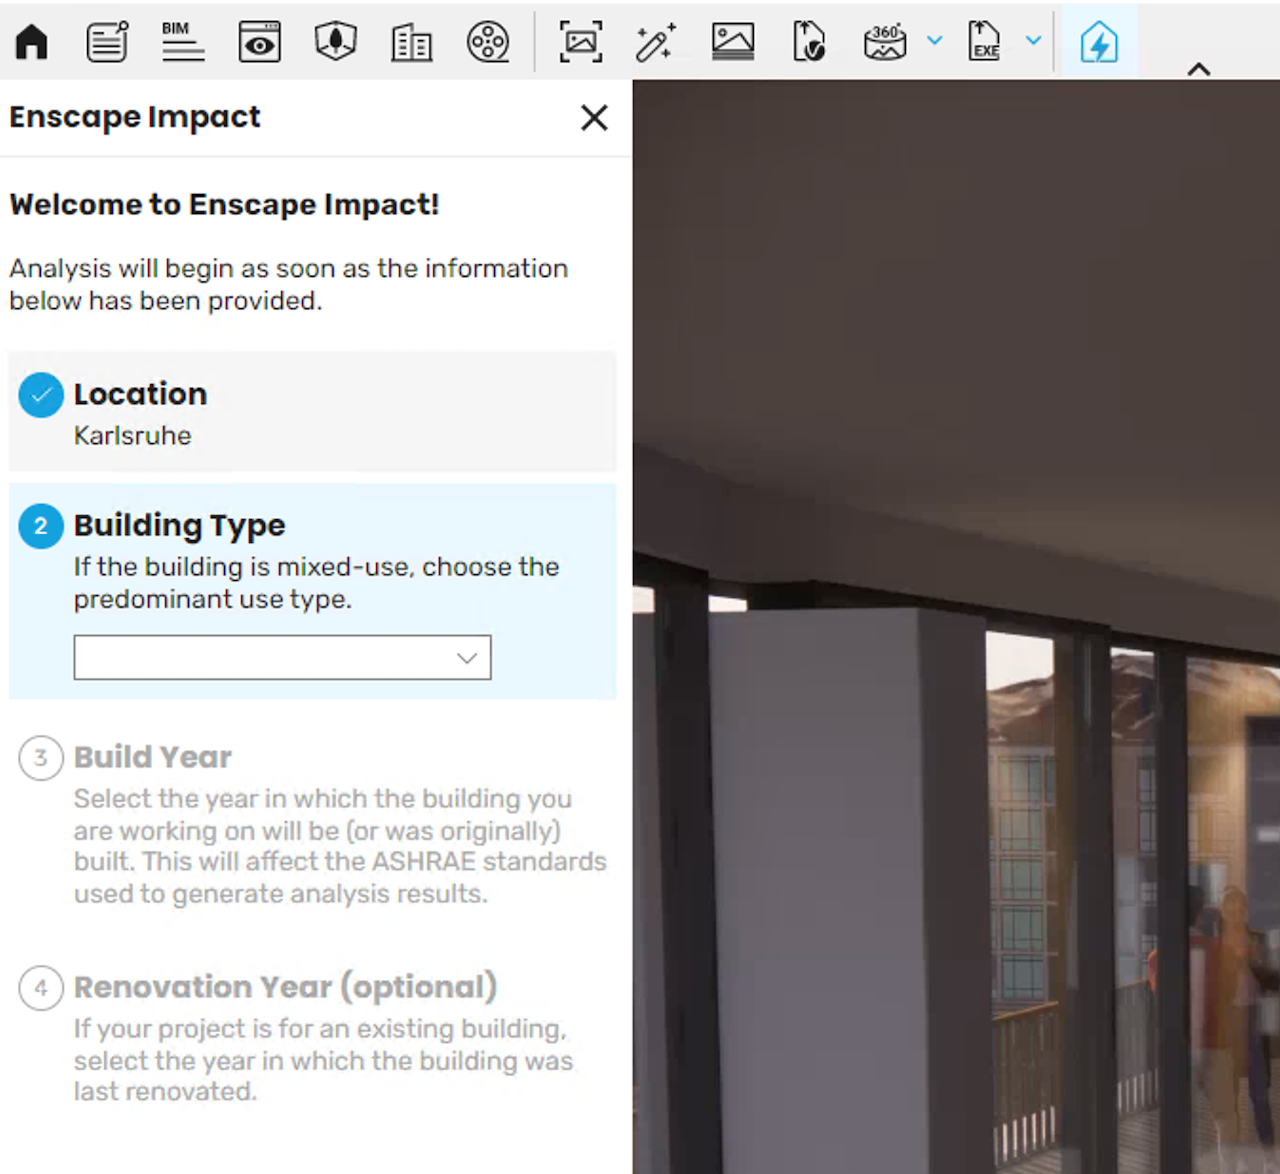Select the Location step row
The image size is (1280, 1174).
(312, 411)
